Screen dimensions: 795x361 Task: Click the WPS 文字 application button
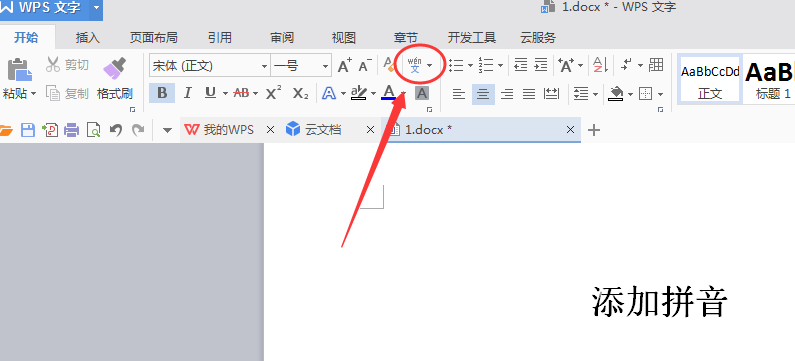[x=45, y=8]
